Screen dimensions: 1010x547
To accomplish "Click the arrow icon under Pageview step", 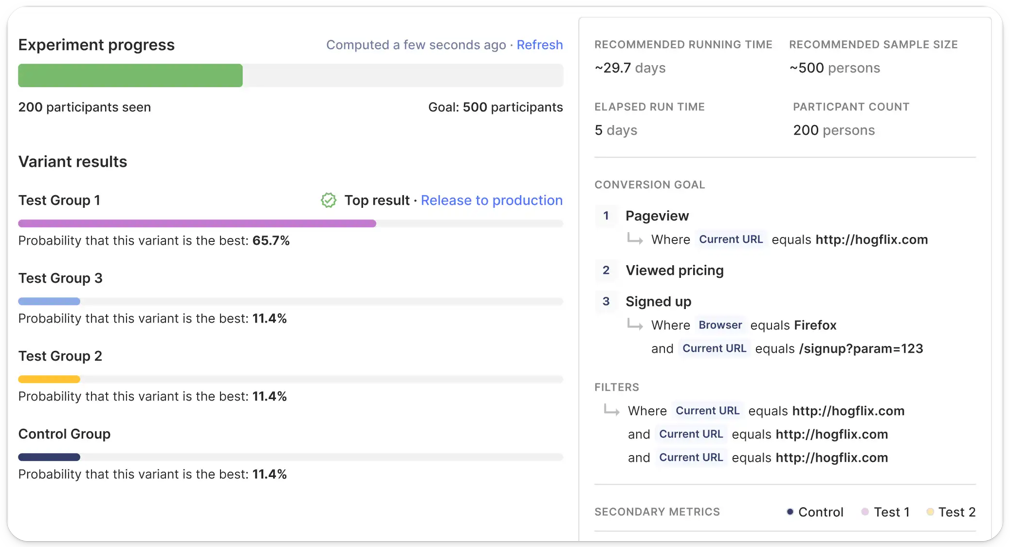I will [634, 239].
